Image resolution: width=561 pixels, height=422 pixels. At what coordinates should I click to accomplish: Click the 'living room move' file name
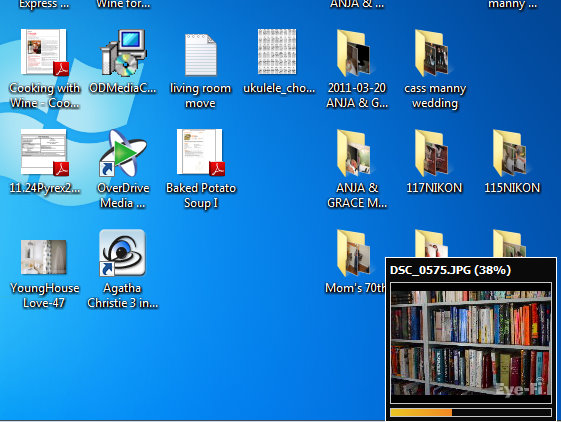click(200, 96)
